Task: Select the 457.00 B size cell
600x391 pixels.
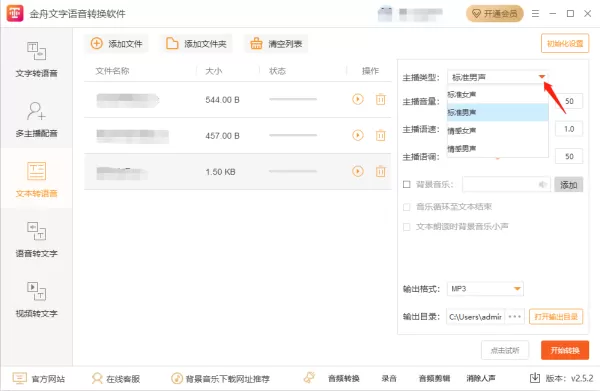Action: coord(222,136)
